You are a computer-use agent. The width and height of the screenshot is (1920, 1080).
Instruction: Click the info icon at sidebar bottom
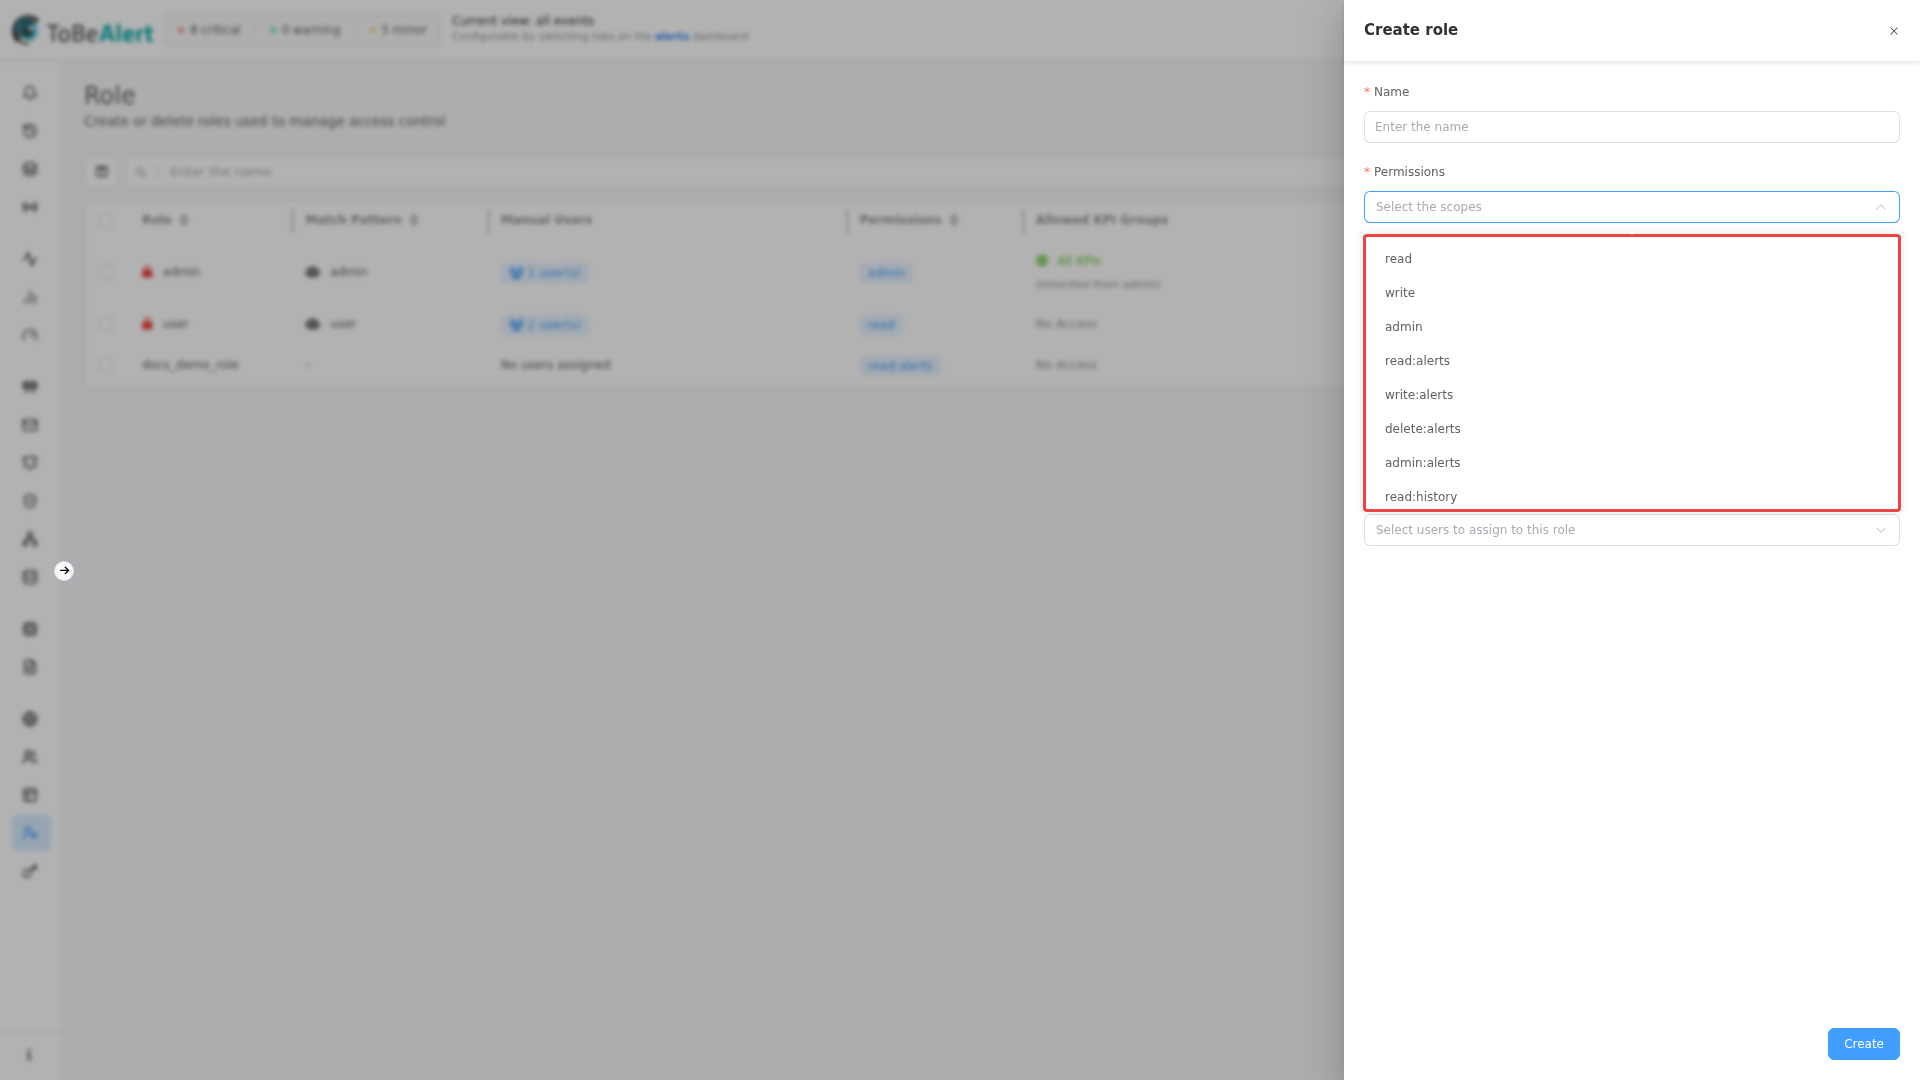29,1055
